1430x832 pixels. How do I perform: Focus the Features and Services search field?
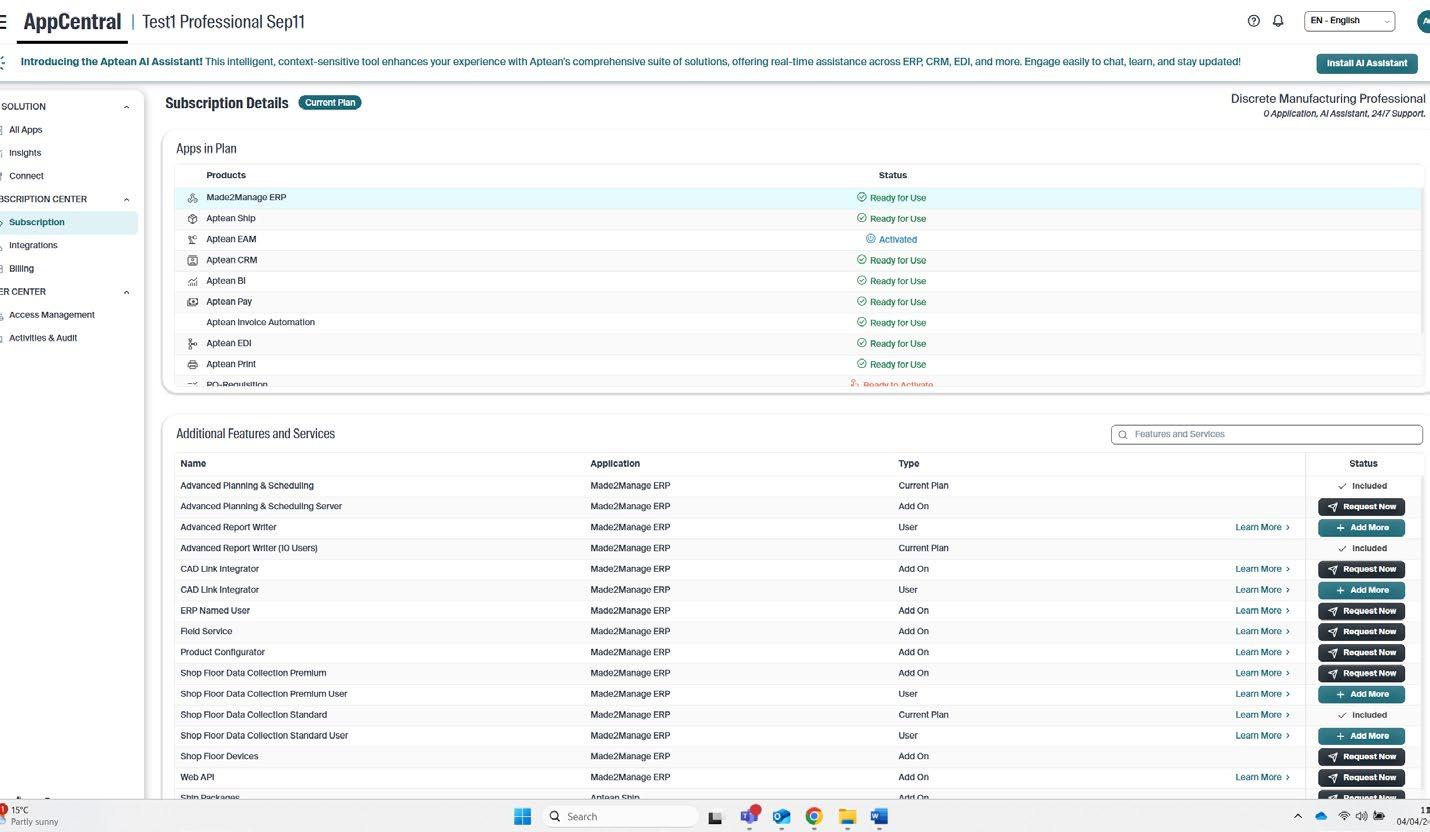coord(1266,435)
